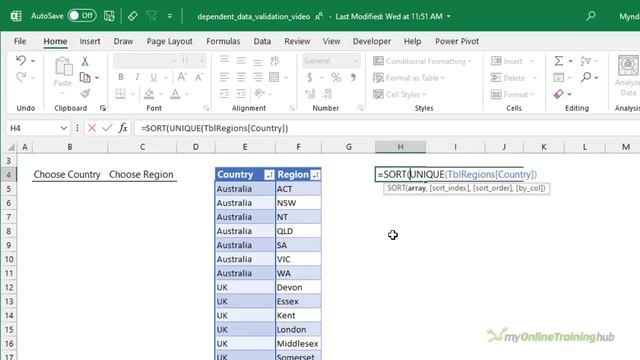Click the Undo arrow icon
The height and width of the screenshot is (360, 640).
(x=21, y=61)
